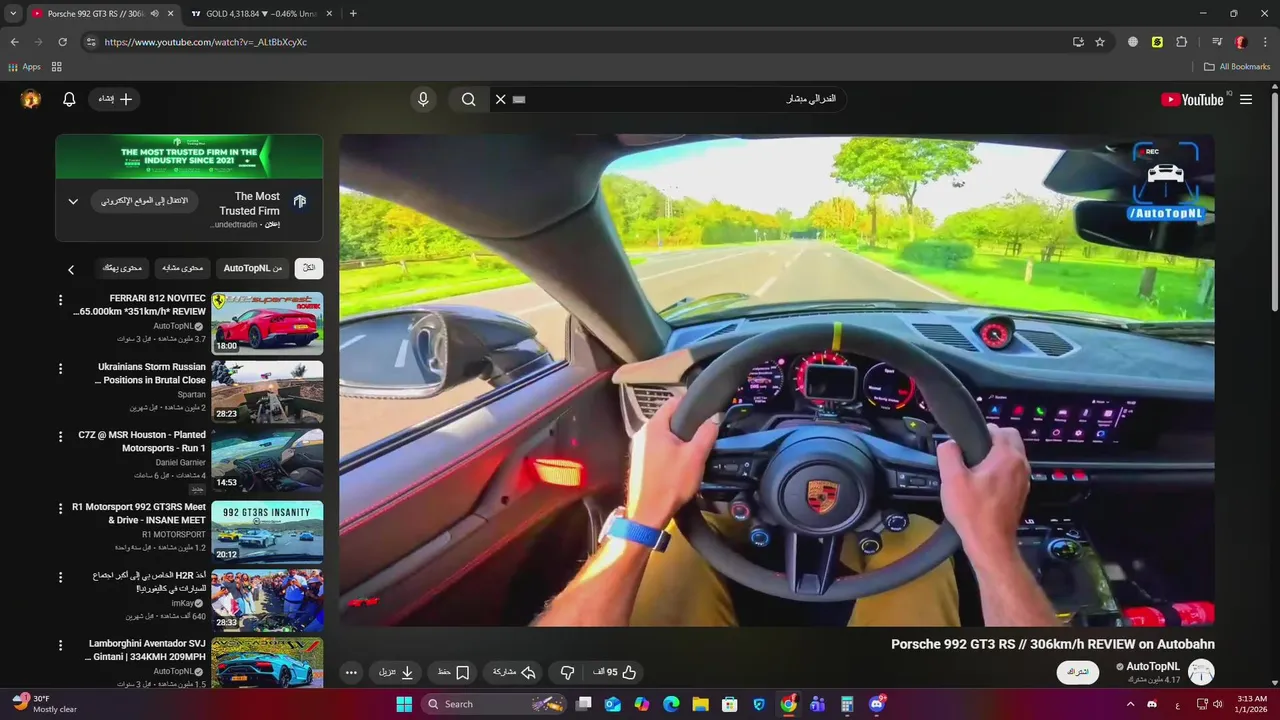Image resolution: width=1280 pixels, height=720 pixels.
Task: Open Lamborghini Aventador SVJ video title
Action: pos(147,650)
